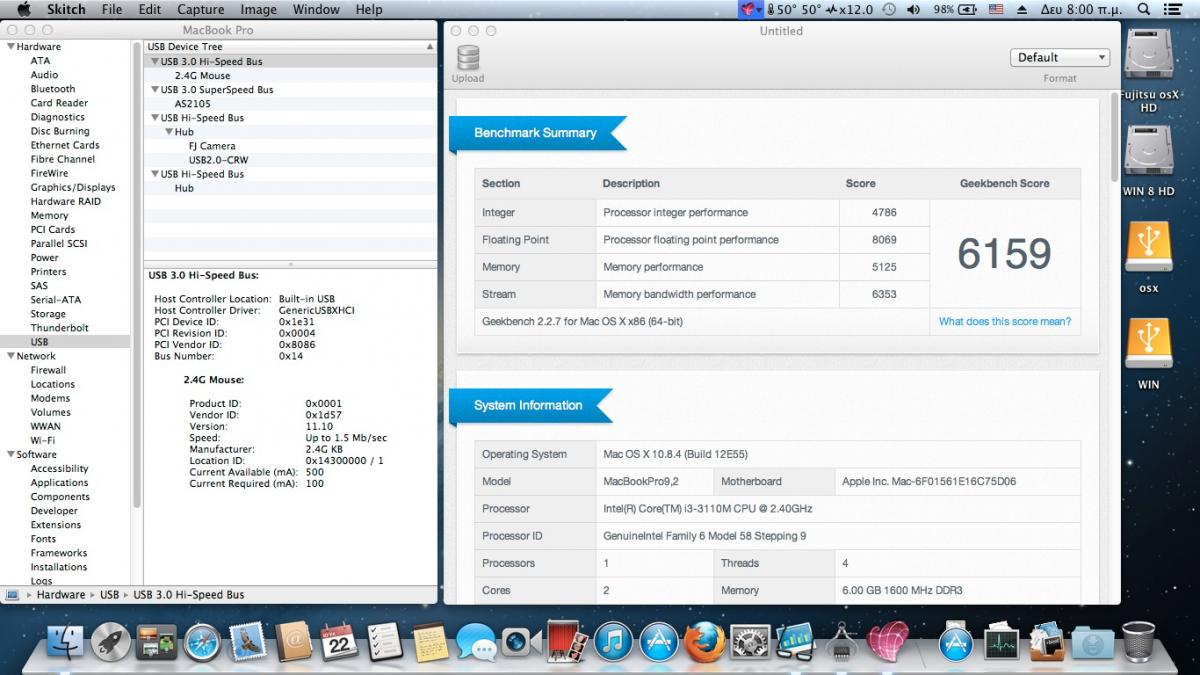This screenshot has height=675, width=1200.
Task: Collapse Software section in sidebar
Action: (x=10, y=455)
